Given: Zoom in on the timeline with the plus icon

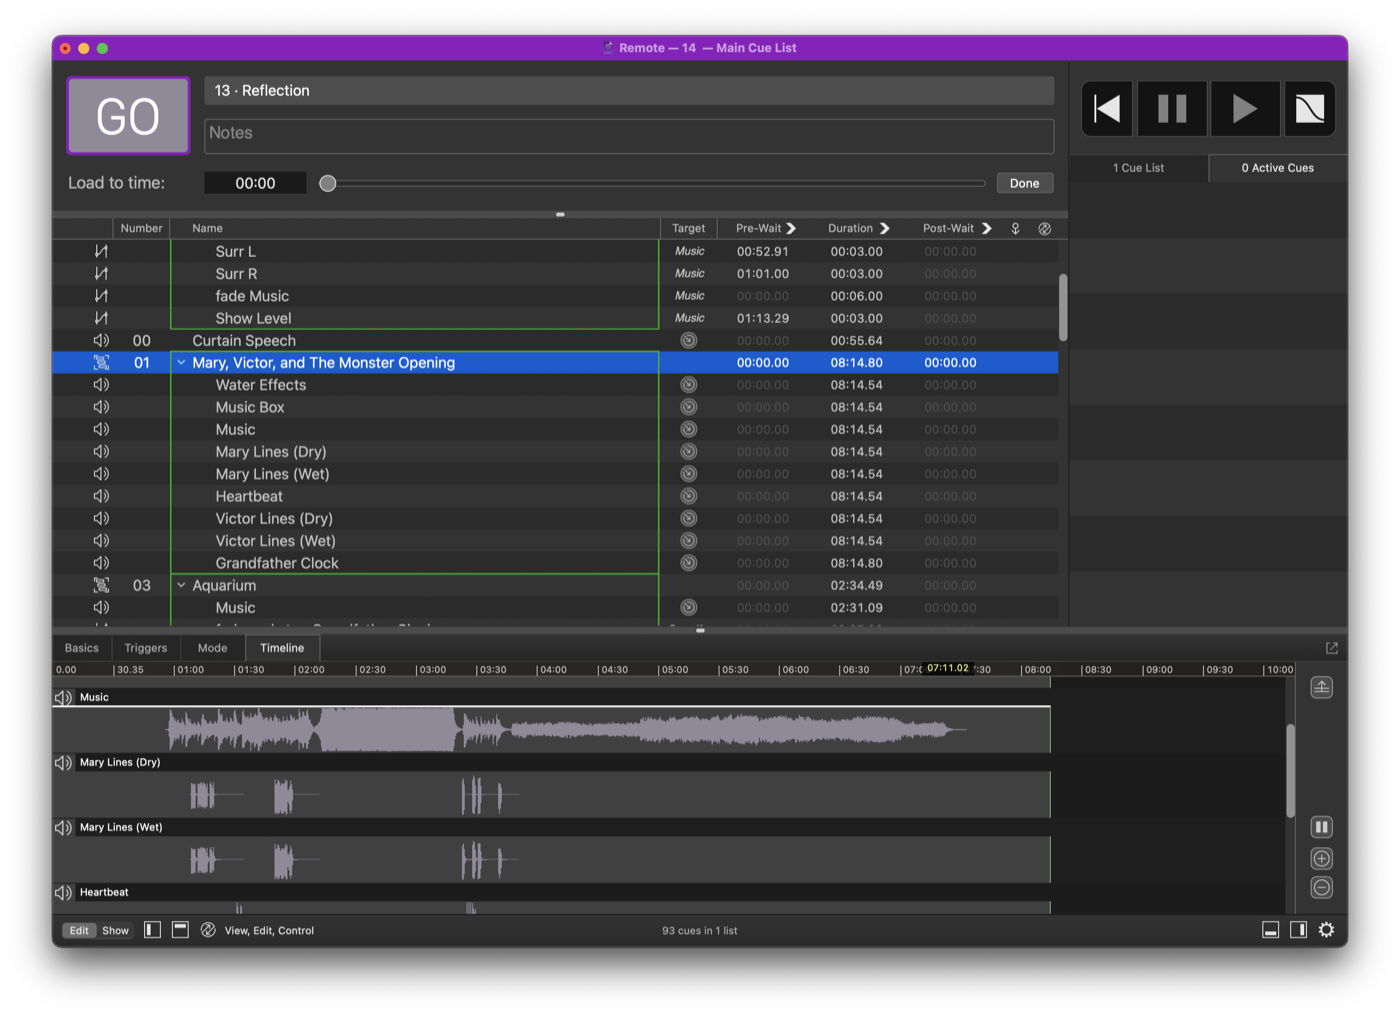Looking at the screenshot, I should tap(1321, 857).
